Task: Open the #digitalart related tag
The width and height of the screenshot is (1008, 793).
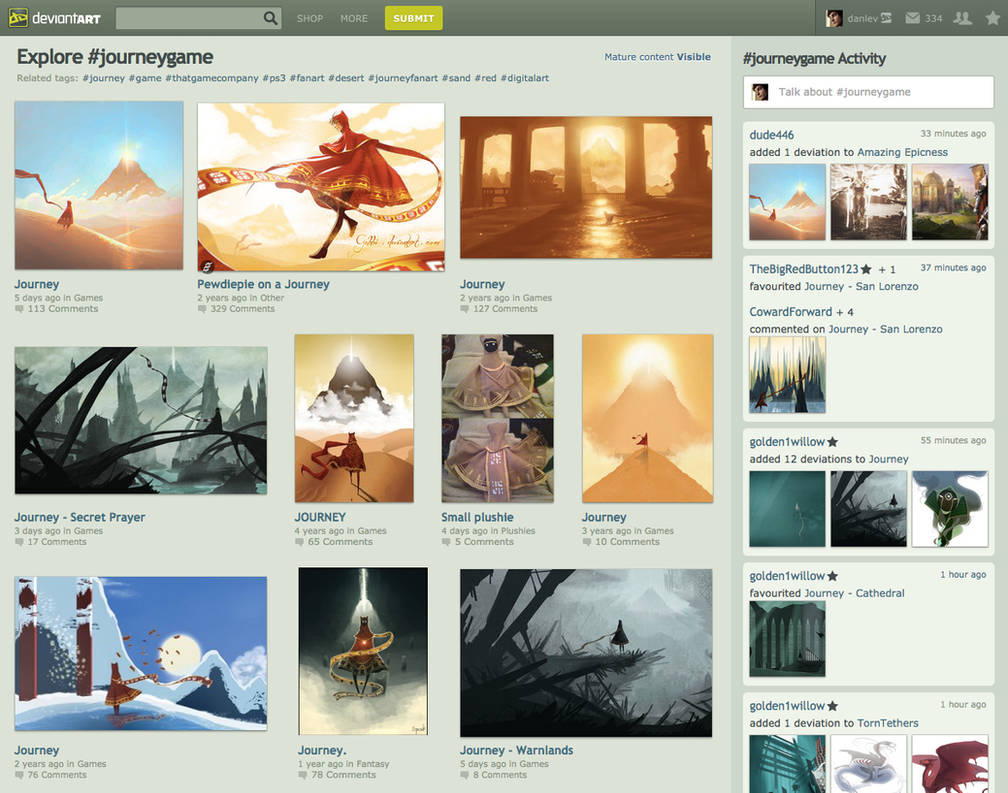Action: click(x=525, y=78)
